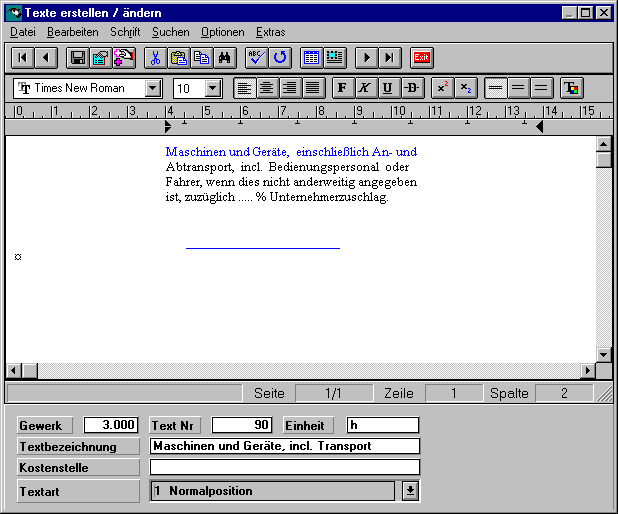Toggle bold formatting (F button)
The image size is (618, 514).
[x=342, y=88]
